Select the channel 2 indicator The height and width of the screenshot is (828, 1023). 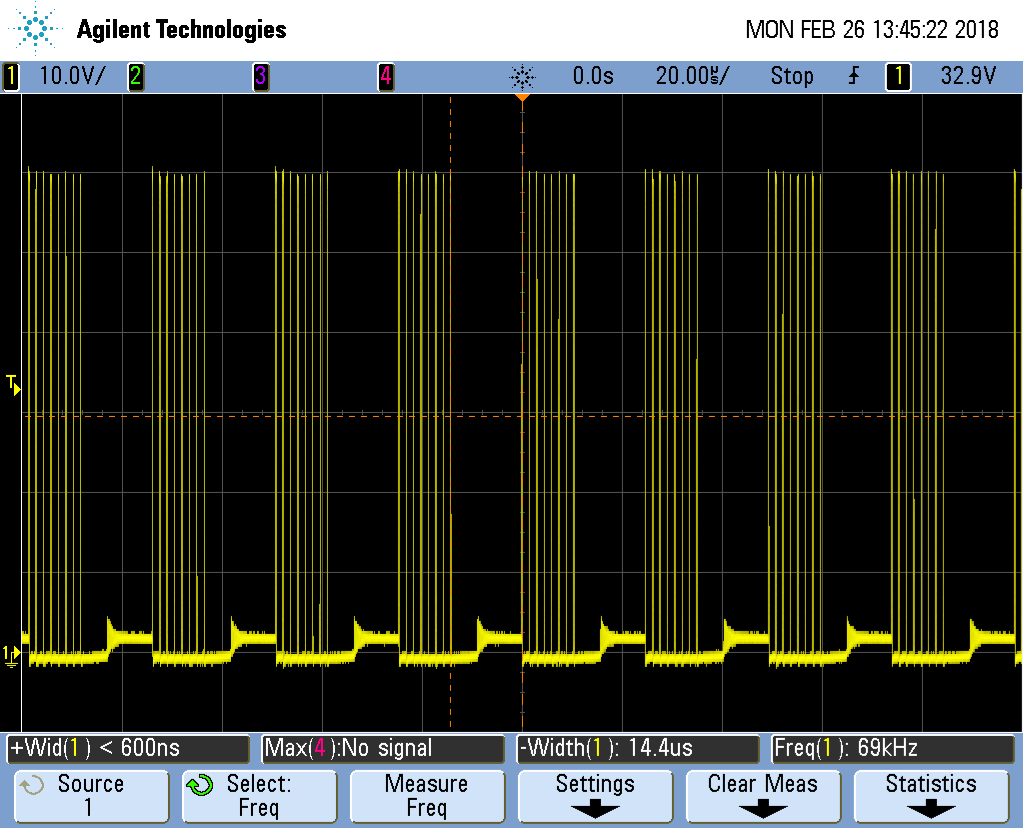click(x=136, y=76)
